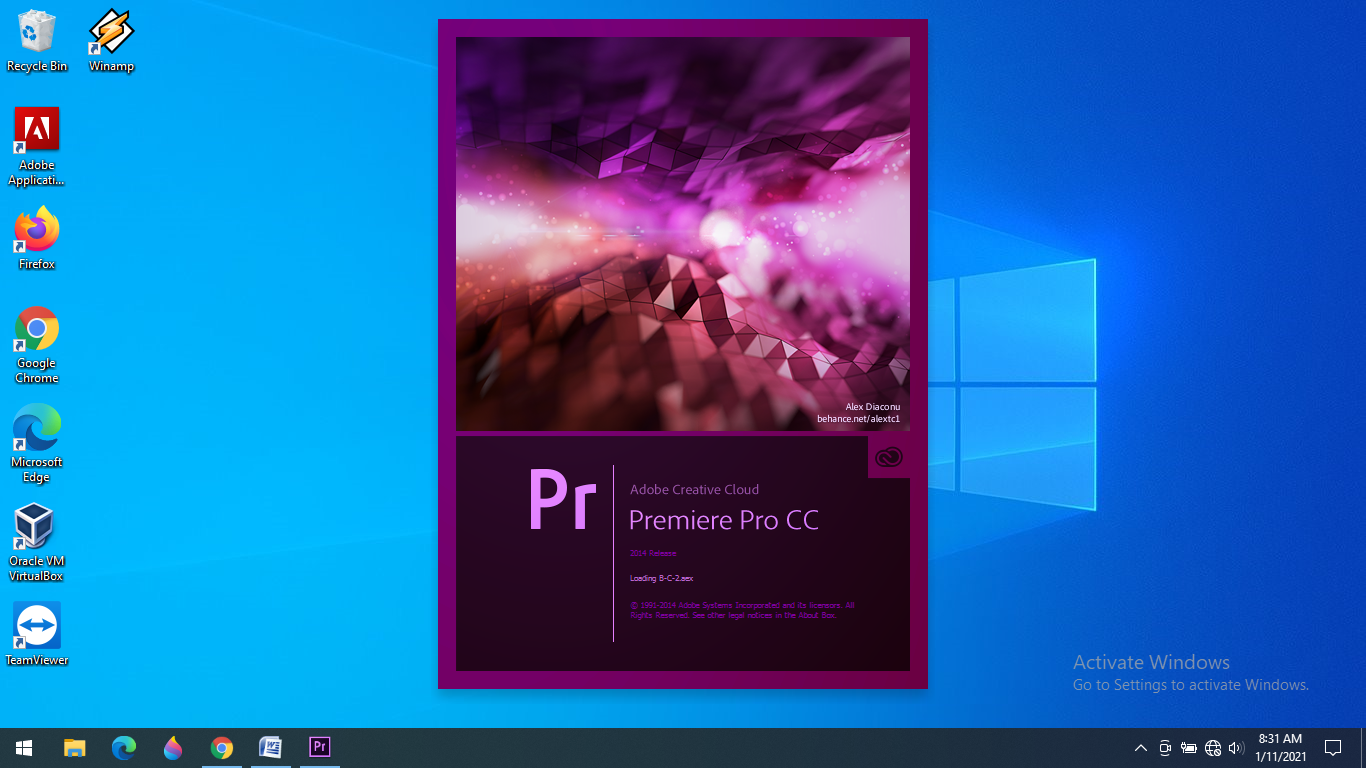Viewport: 1366px width, 768px height.
Task: Open the Windows Start menu
Action: (x=24, y=747)
